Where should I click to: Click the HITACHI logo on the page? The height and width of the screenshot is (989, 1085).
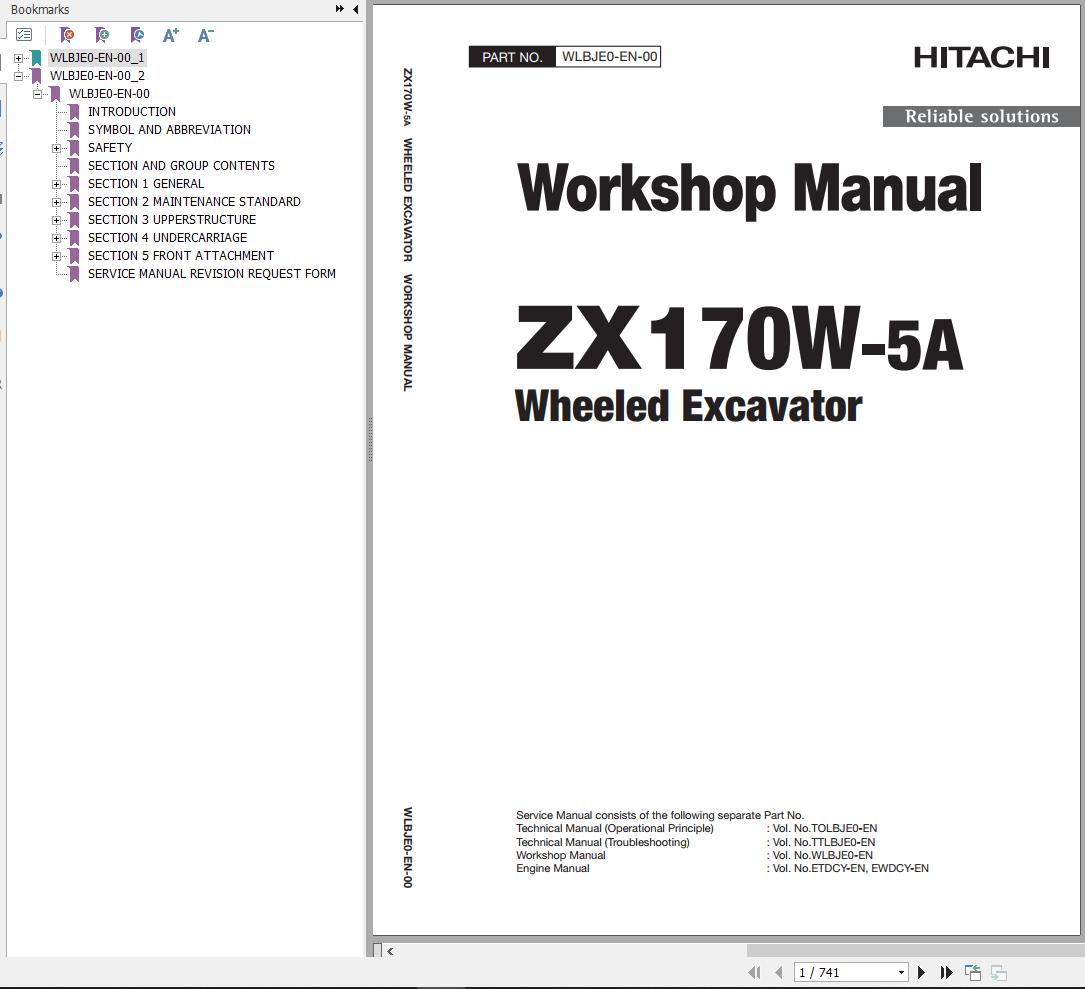tap(981, 57)
